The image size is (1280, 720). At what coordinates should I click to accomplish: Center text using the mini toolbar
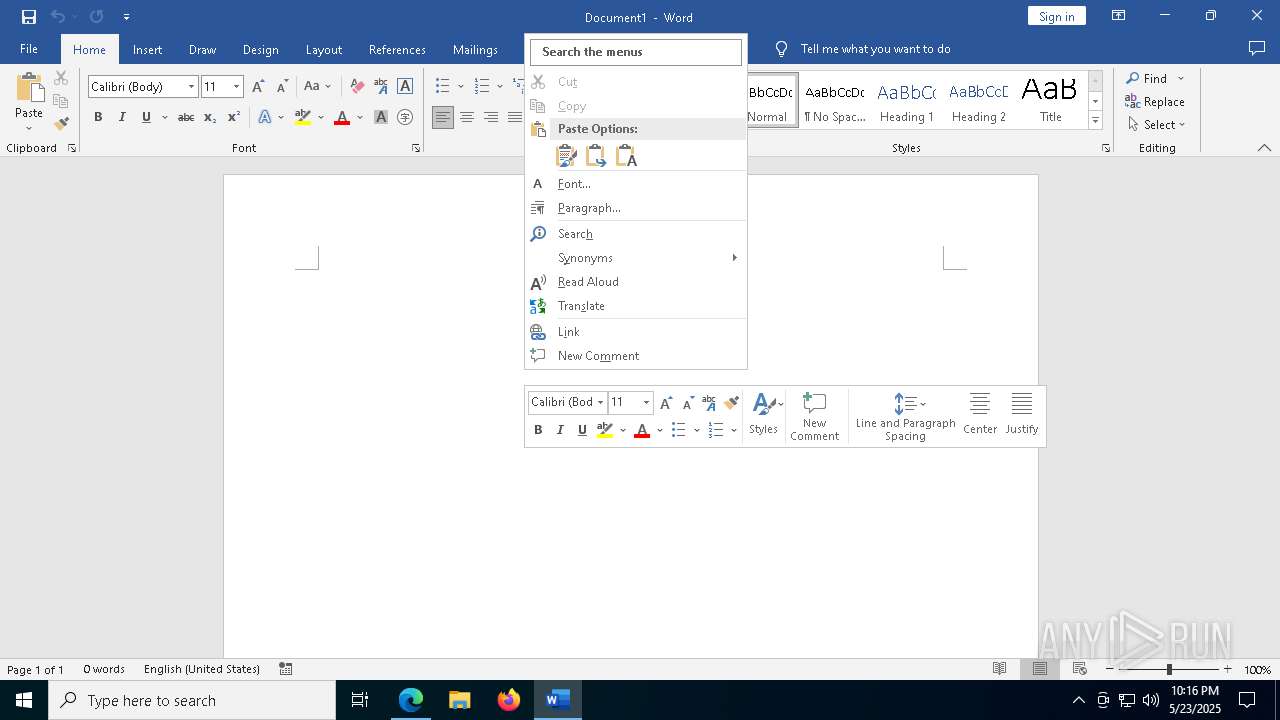980,414
